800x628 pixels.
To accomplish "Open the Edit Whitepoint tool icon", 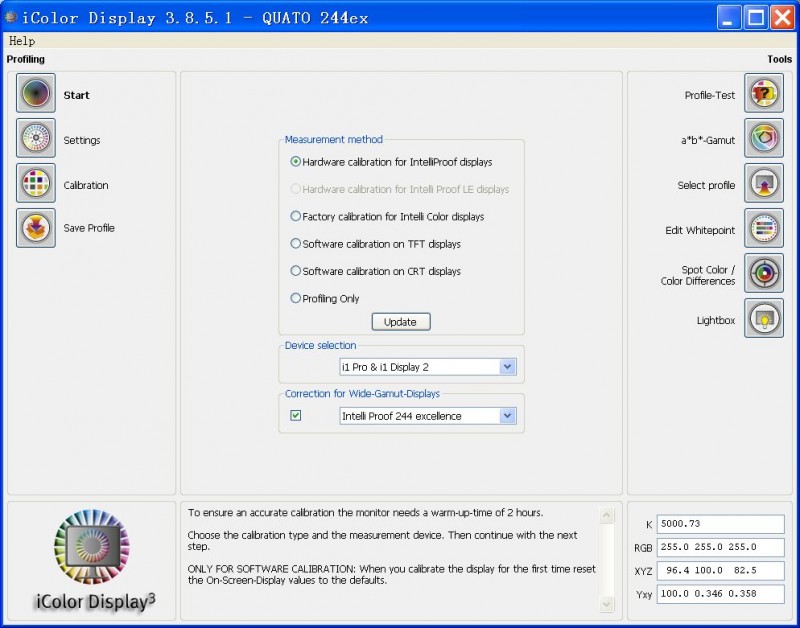I will pyautogui.click(x=764, y=229).
